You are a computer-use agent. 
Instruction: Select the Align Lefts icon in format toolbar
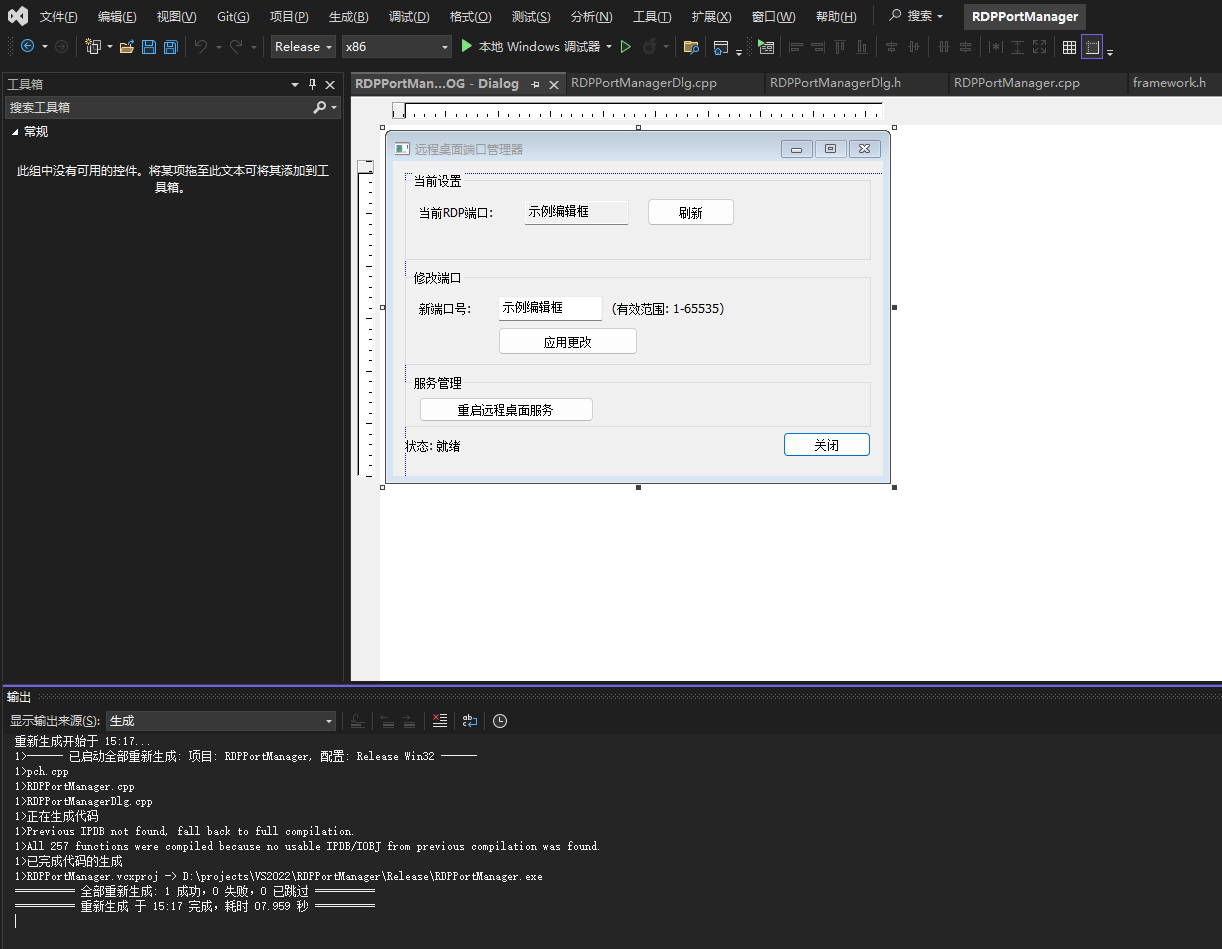click(x=795, y=47)
